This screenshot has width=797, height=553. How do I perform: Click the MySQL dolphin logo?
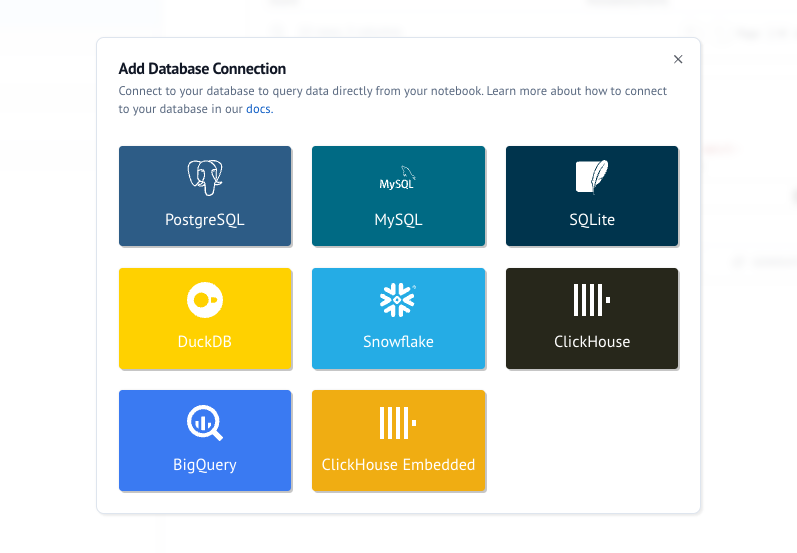(398, 179)
